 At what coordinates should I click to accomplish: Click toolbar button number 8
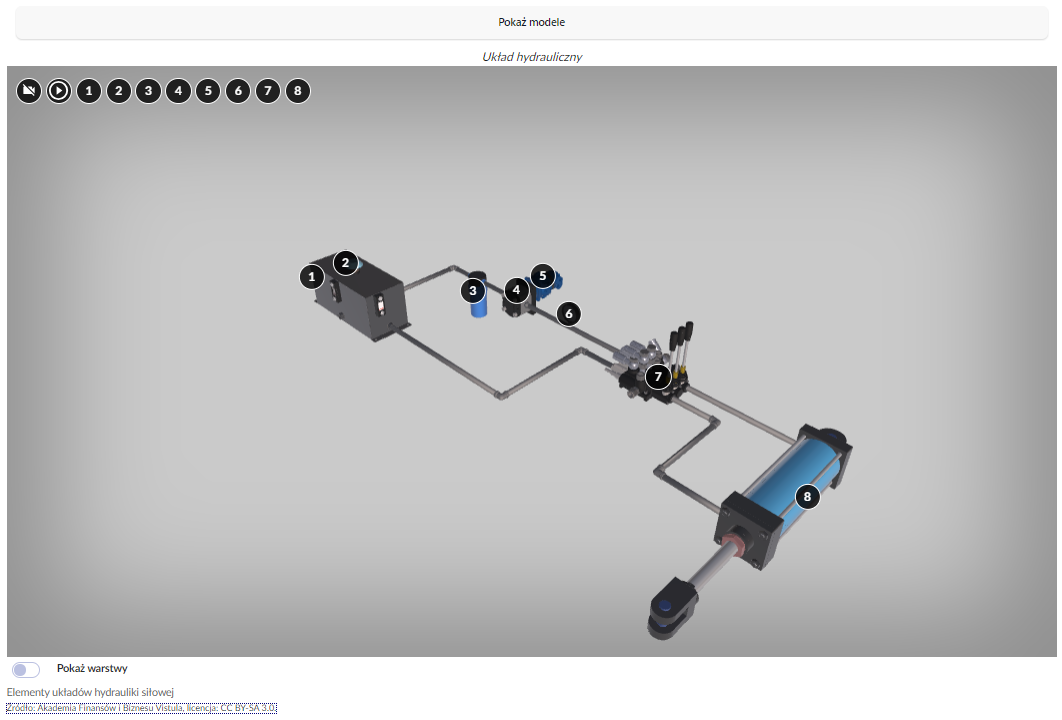pyautogui.click(x=297, y=91)
